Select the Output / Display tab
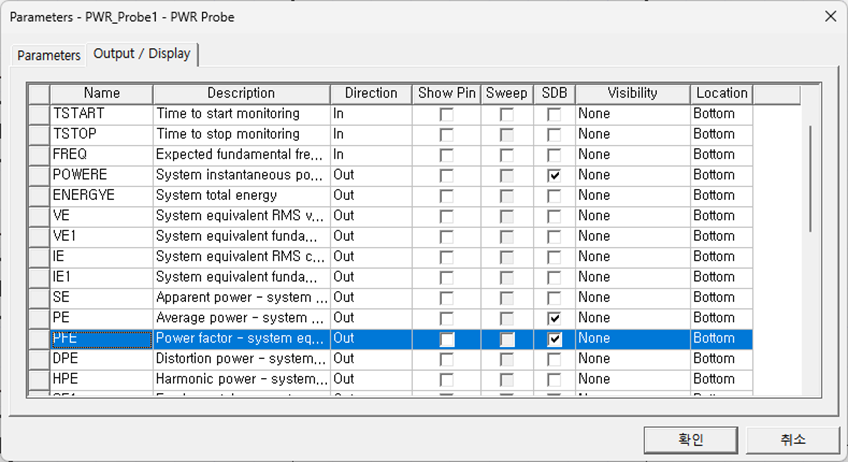 (141, 54)
